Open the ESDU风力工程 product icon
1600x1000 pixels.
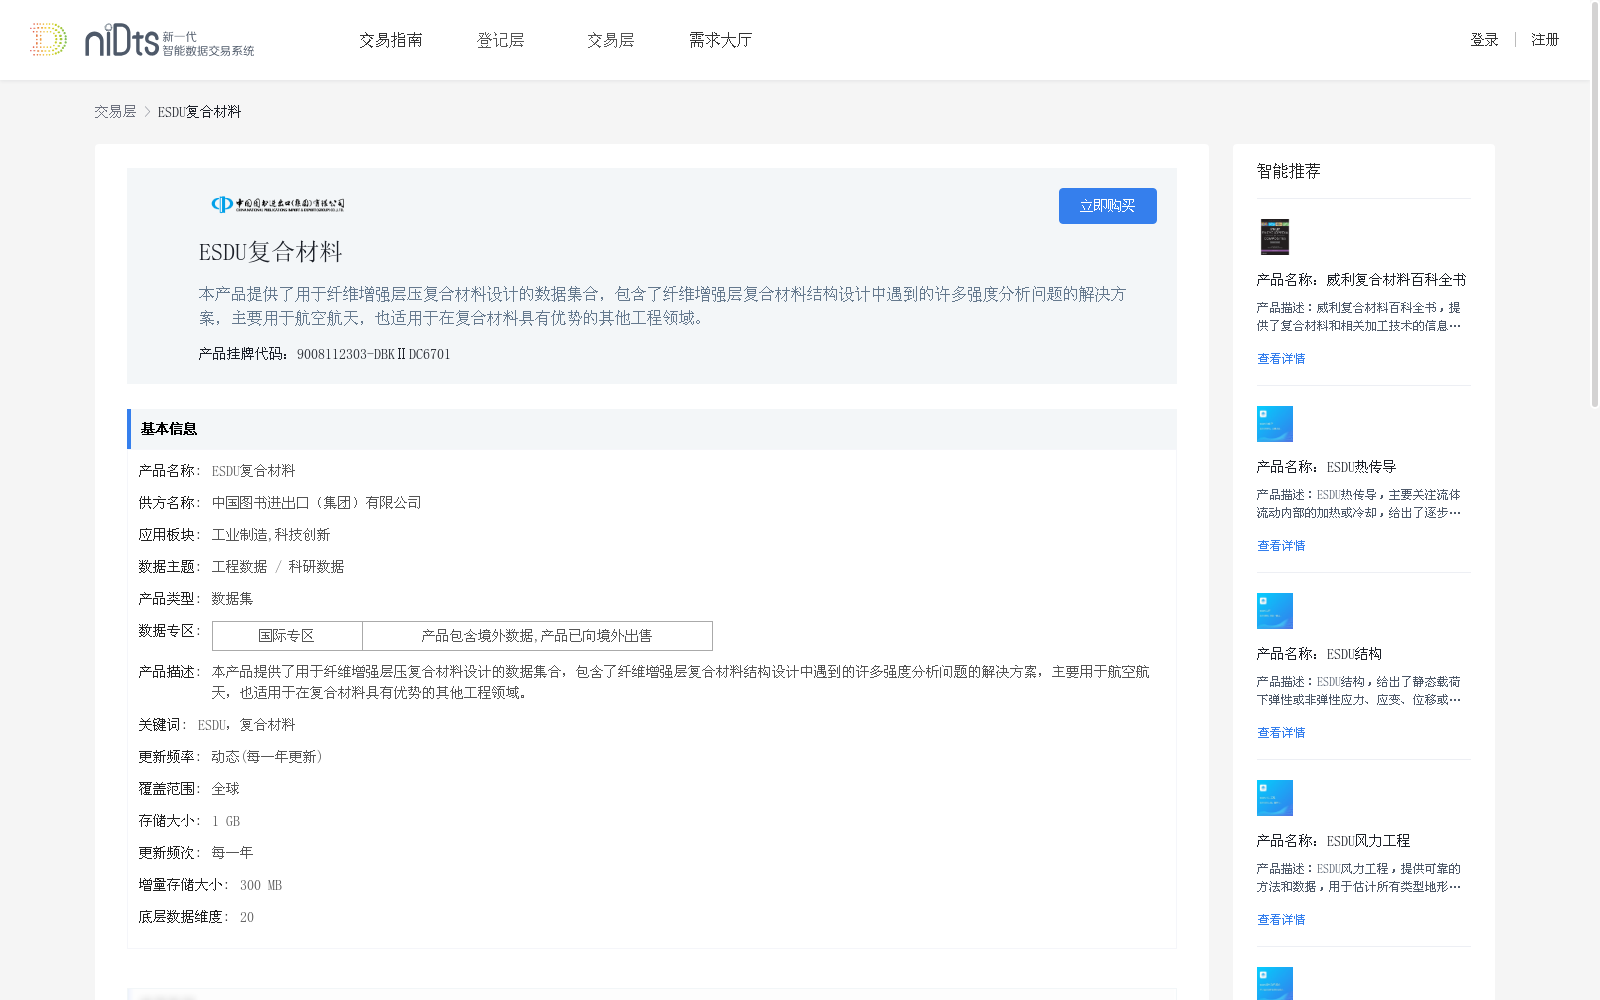point(1275,798)
